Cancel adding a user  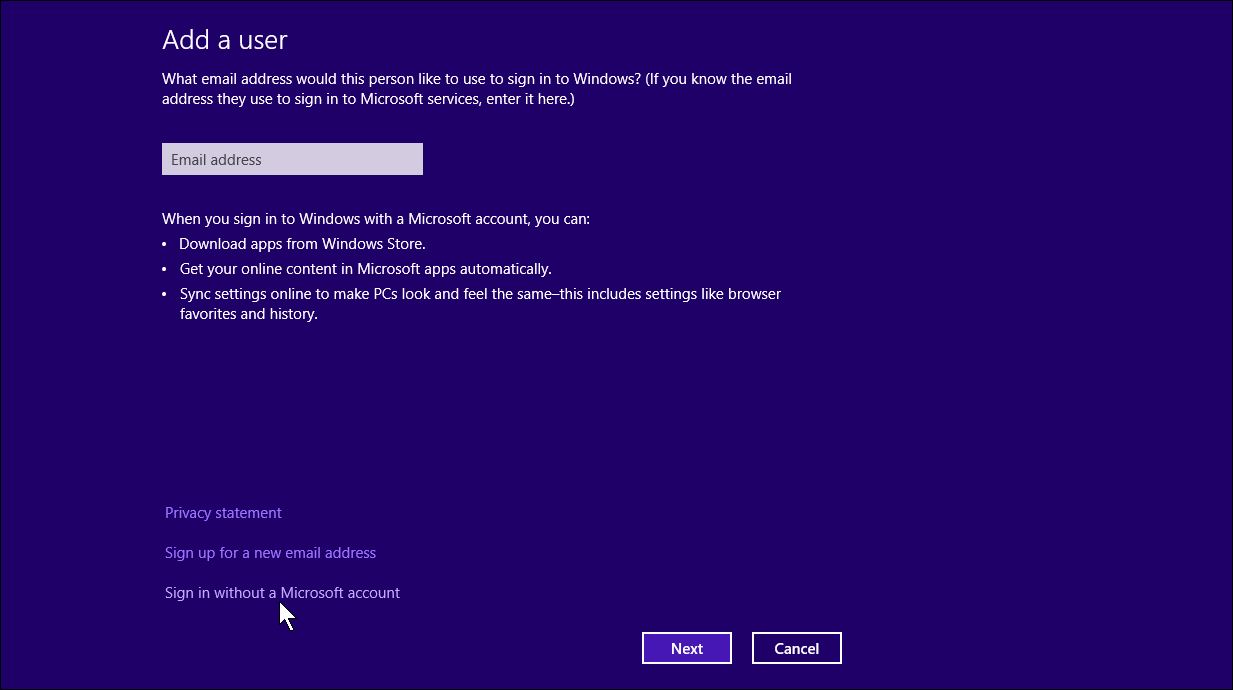point(797,648)
